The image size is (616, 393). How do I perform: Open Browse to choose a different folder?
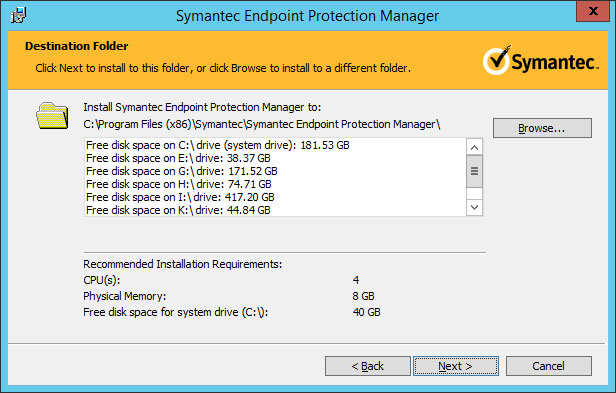click(x=542, y=128)
